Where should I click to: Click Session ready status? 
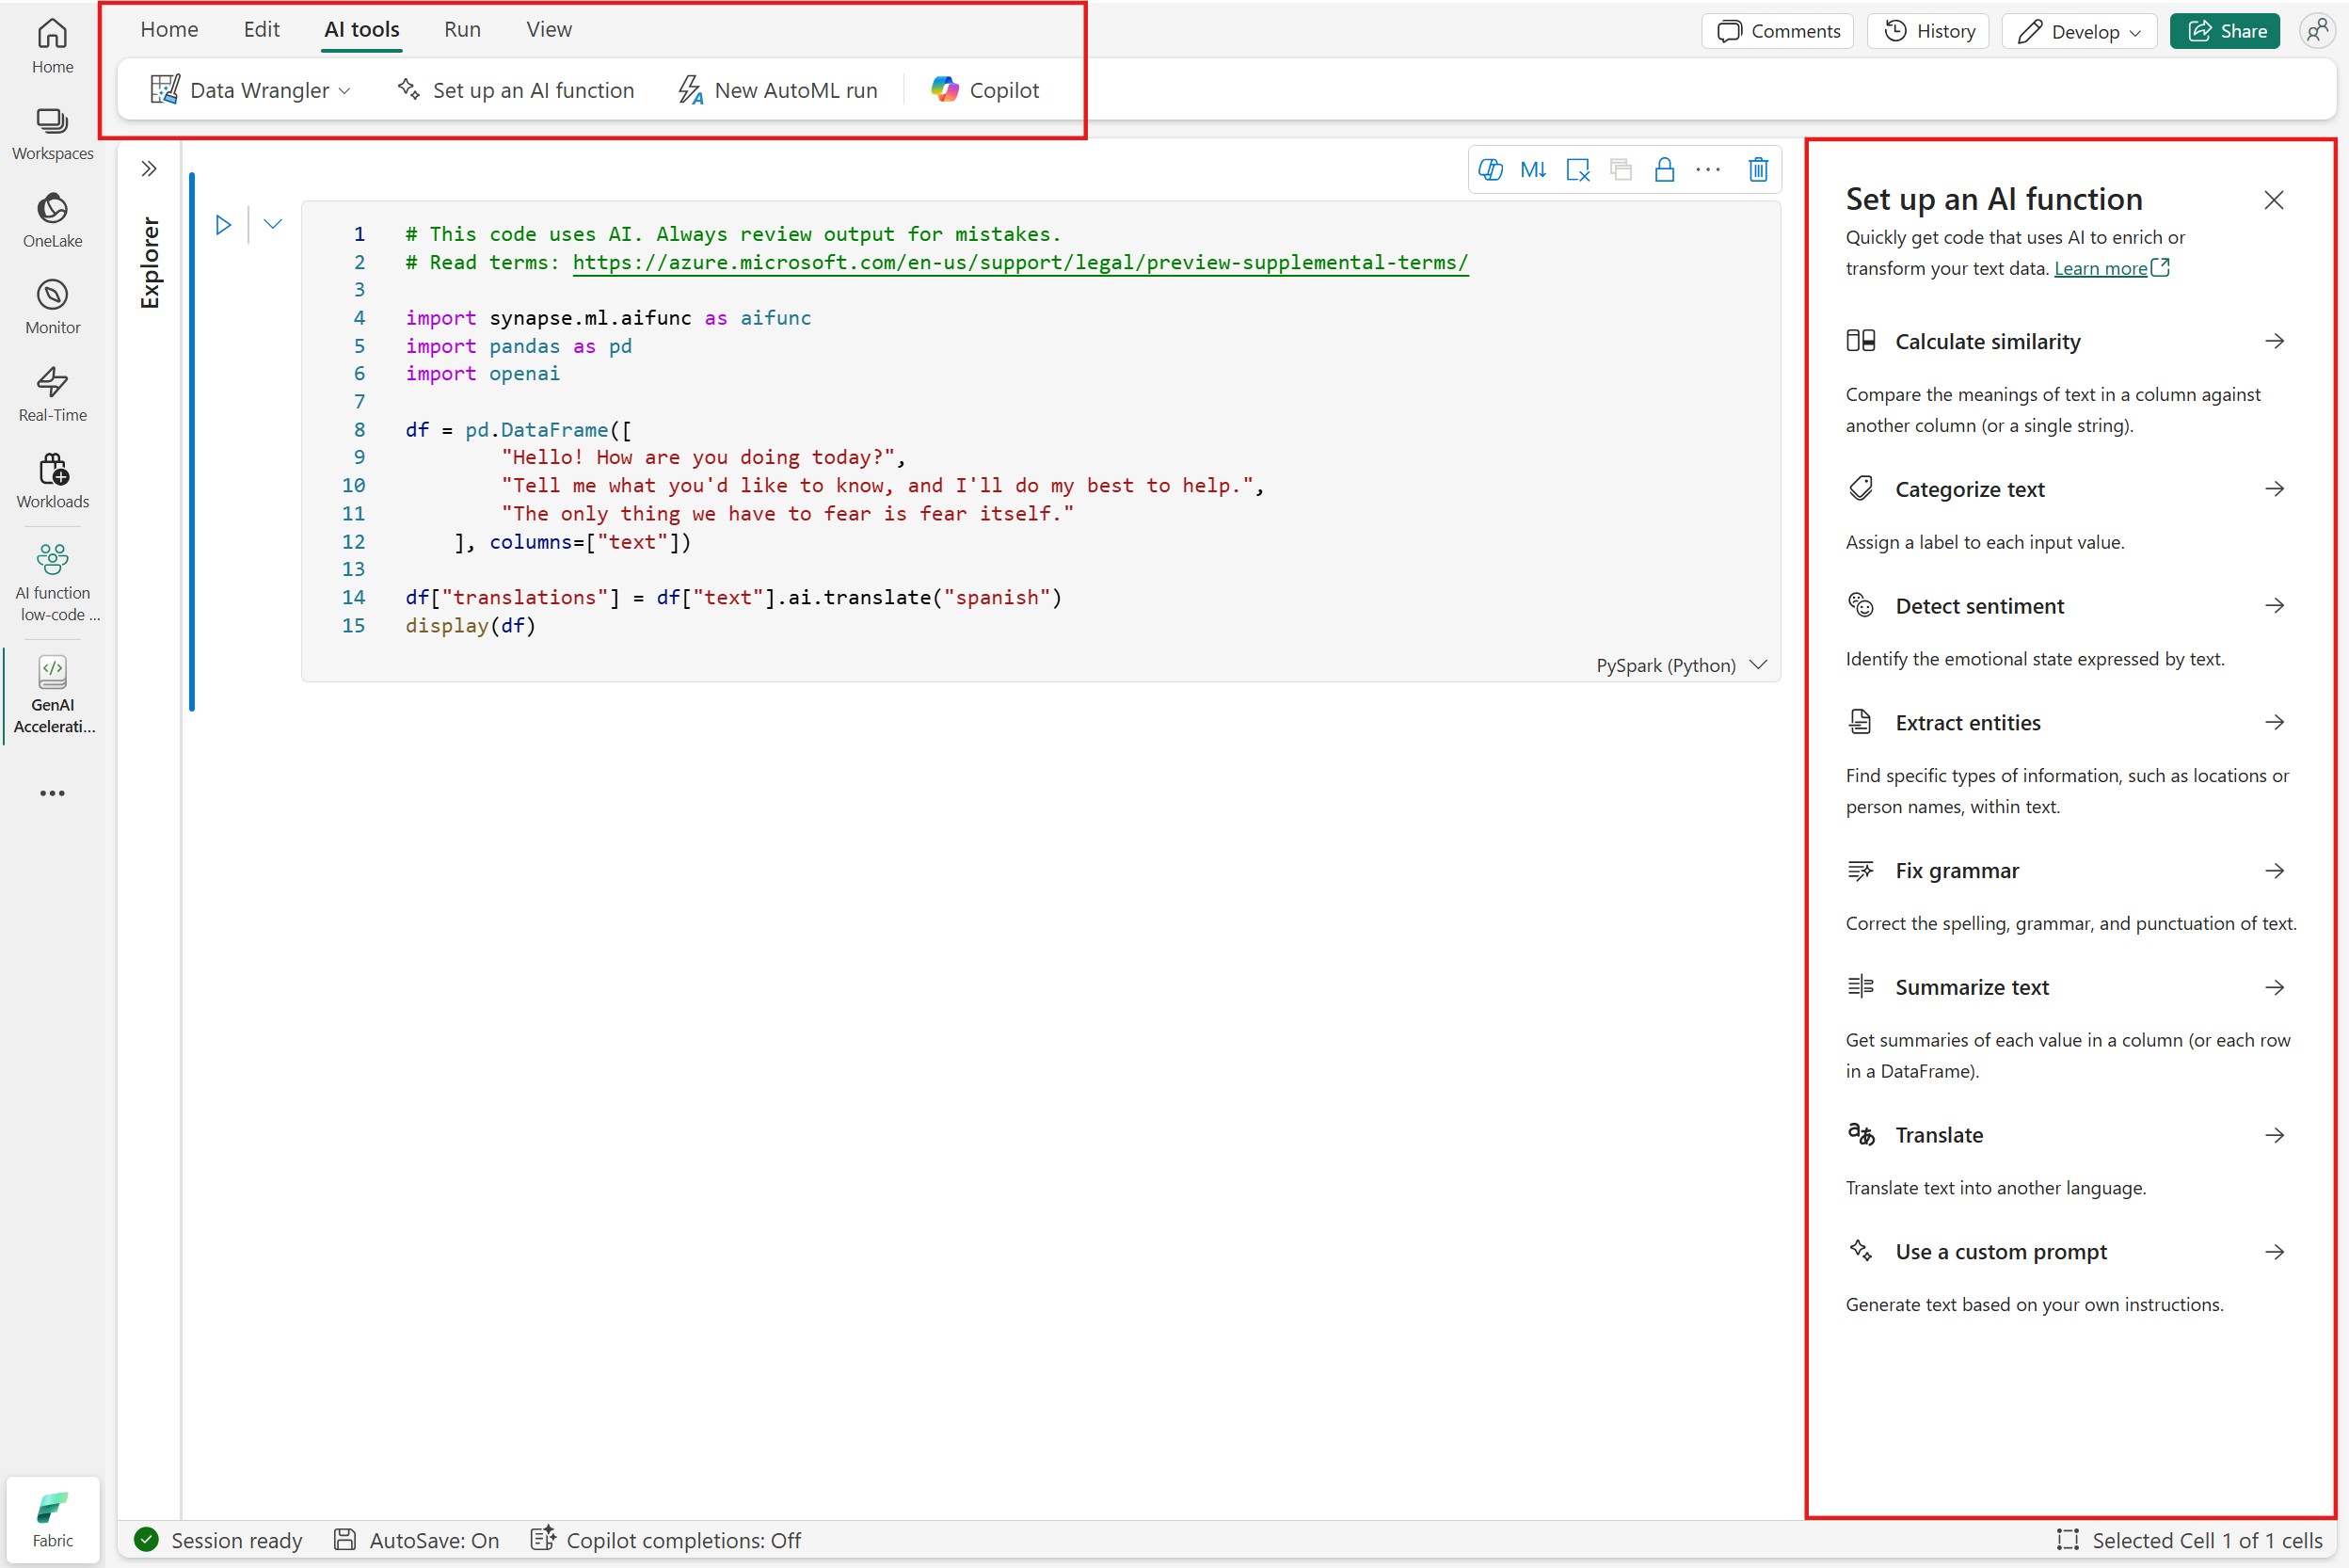tap(218, 1541)
